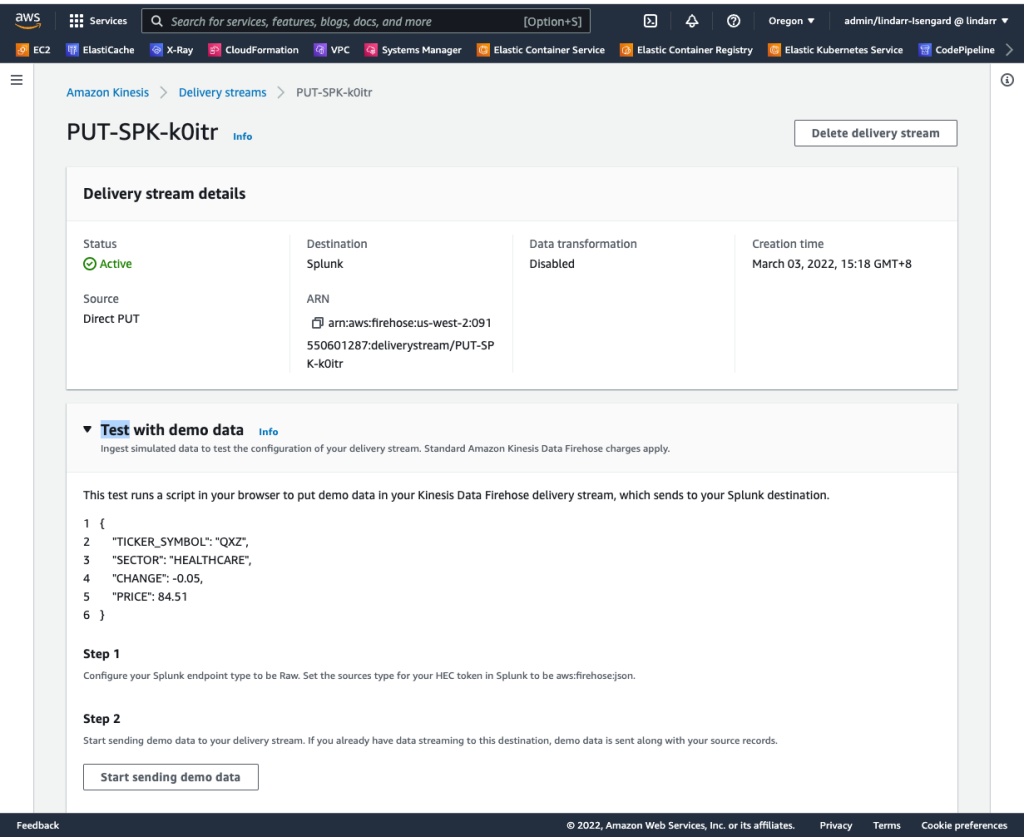Open Info link next to Test with demo data
1024x837 pixels.
click(268, 432)
